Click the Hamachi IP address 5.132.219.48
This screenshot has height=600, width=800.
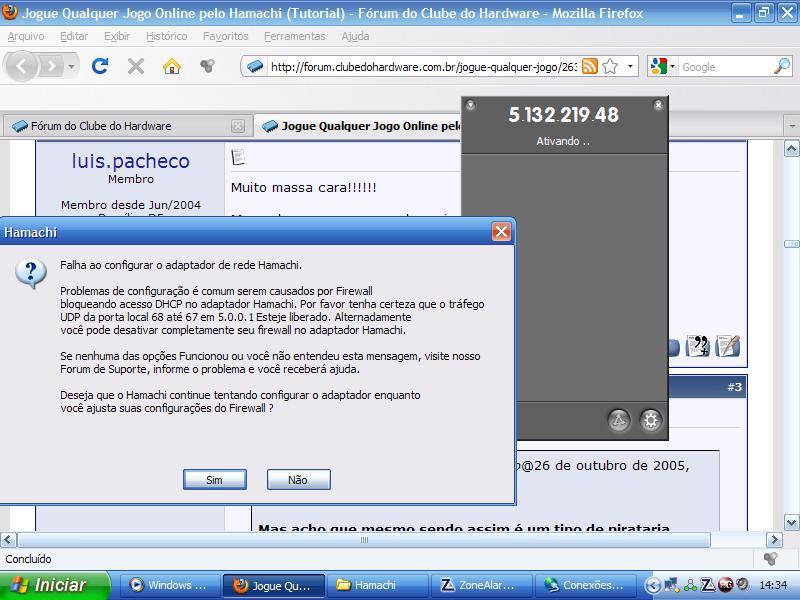tap(563, 115)
